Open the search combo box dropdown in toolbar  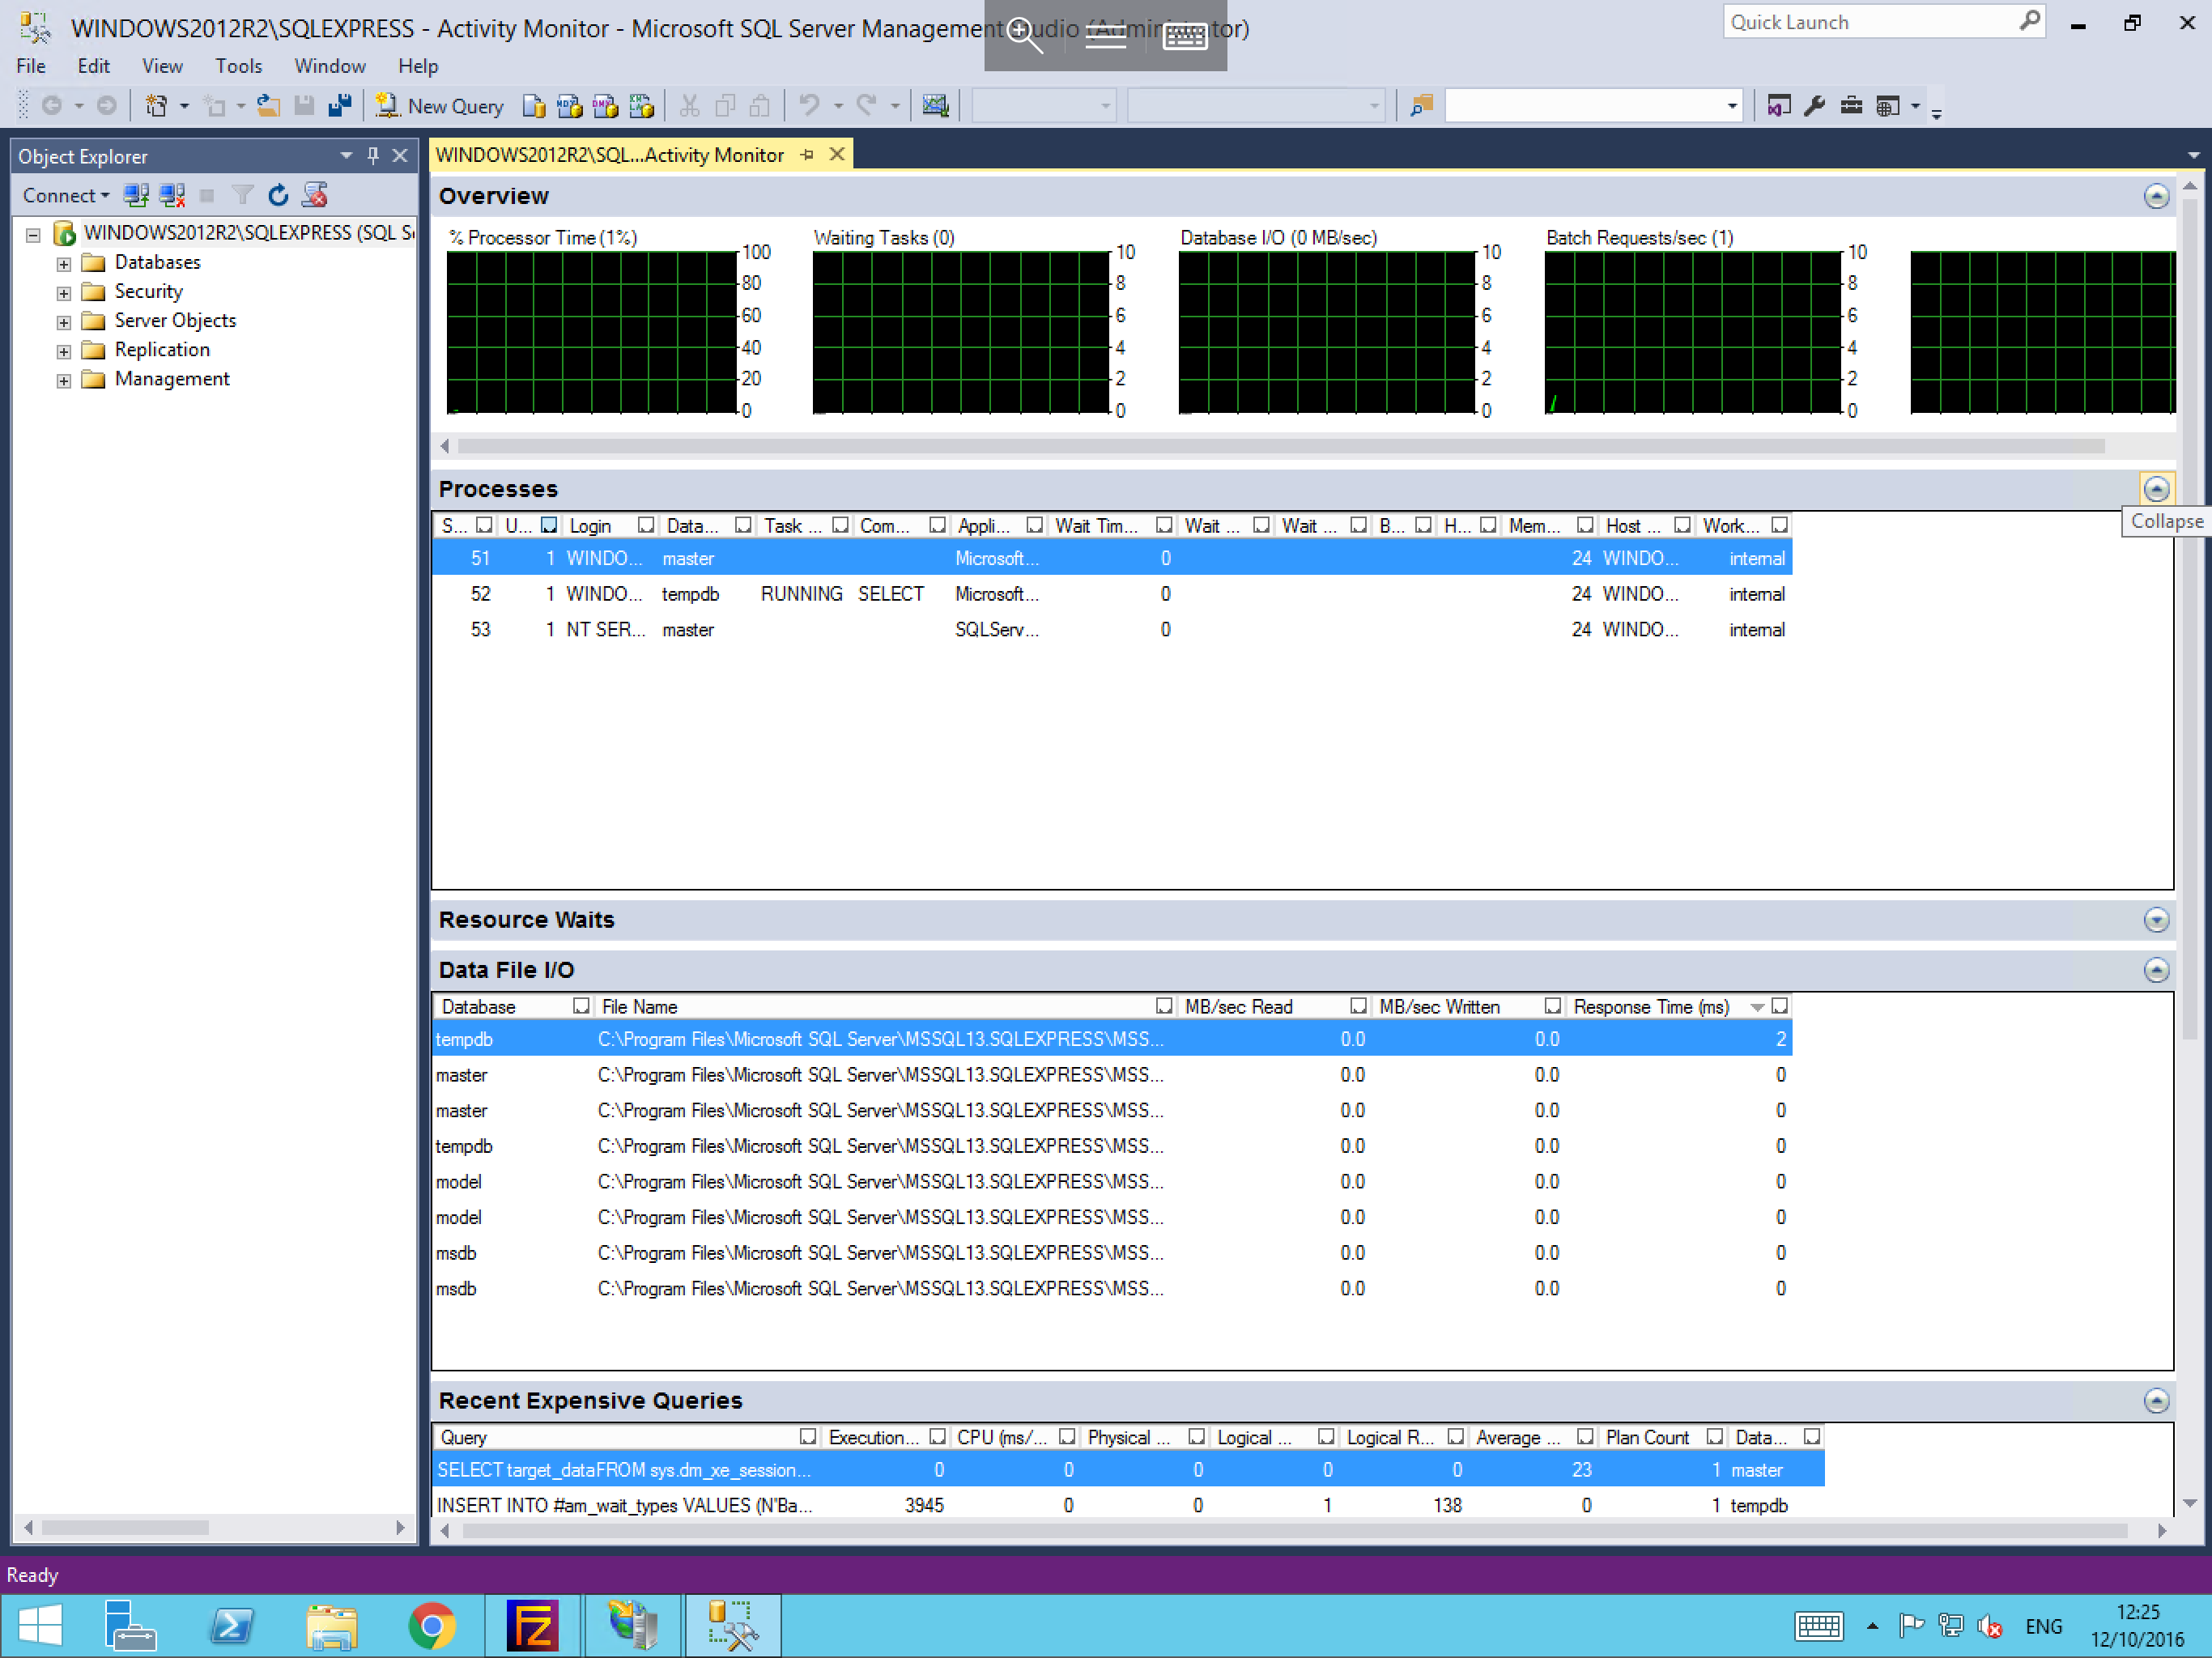point(1732,106)
